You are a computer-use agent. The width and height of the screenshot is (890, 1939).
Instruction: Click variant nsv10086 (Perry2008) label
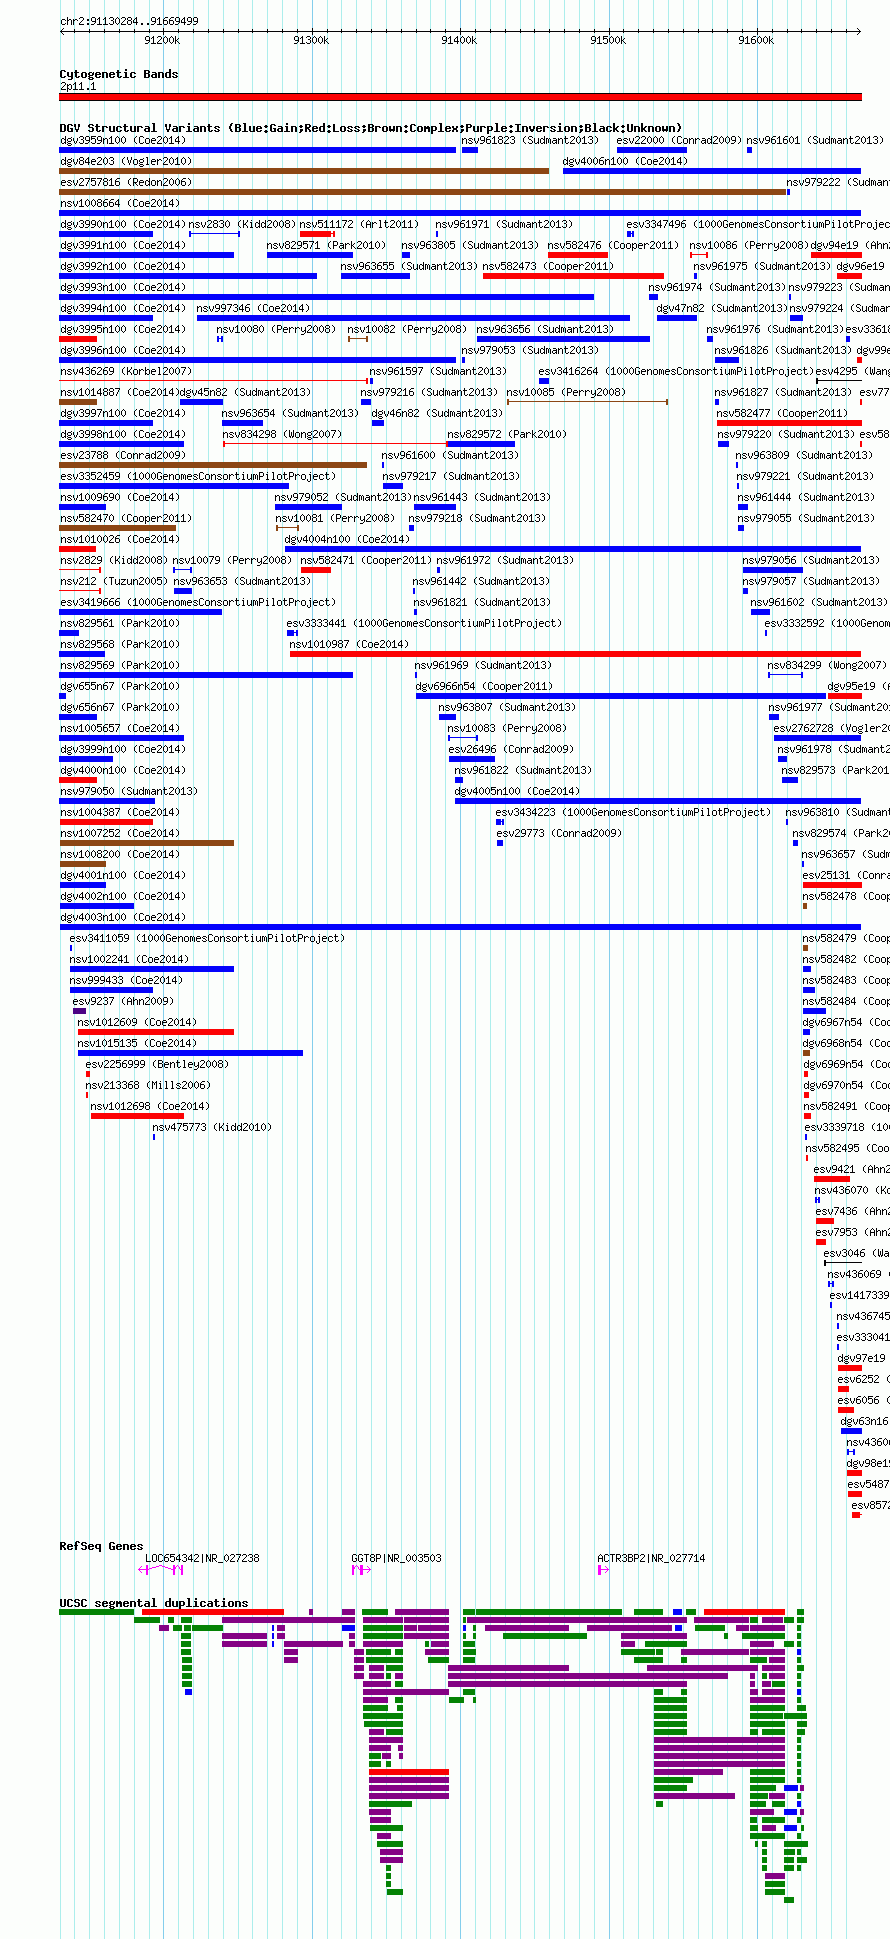tap(749, 245)
